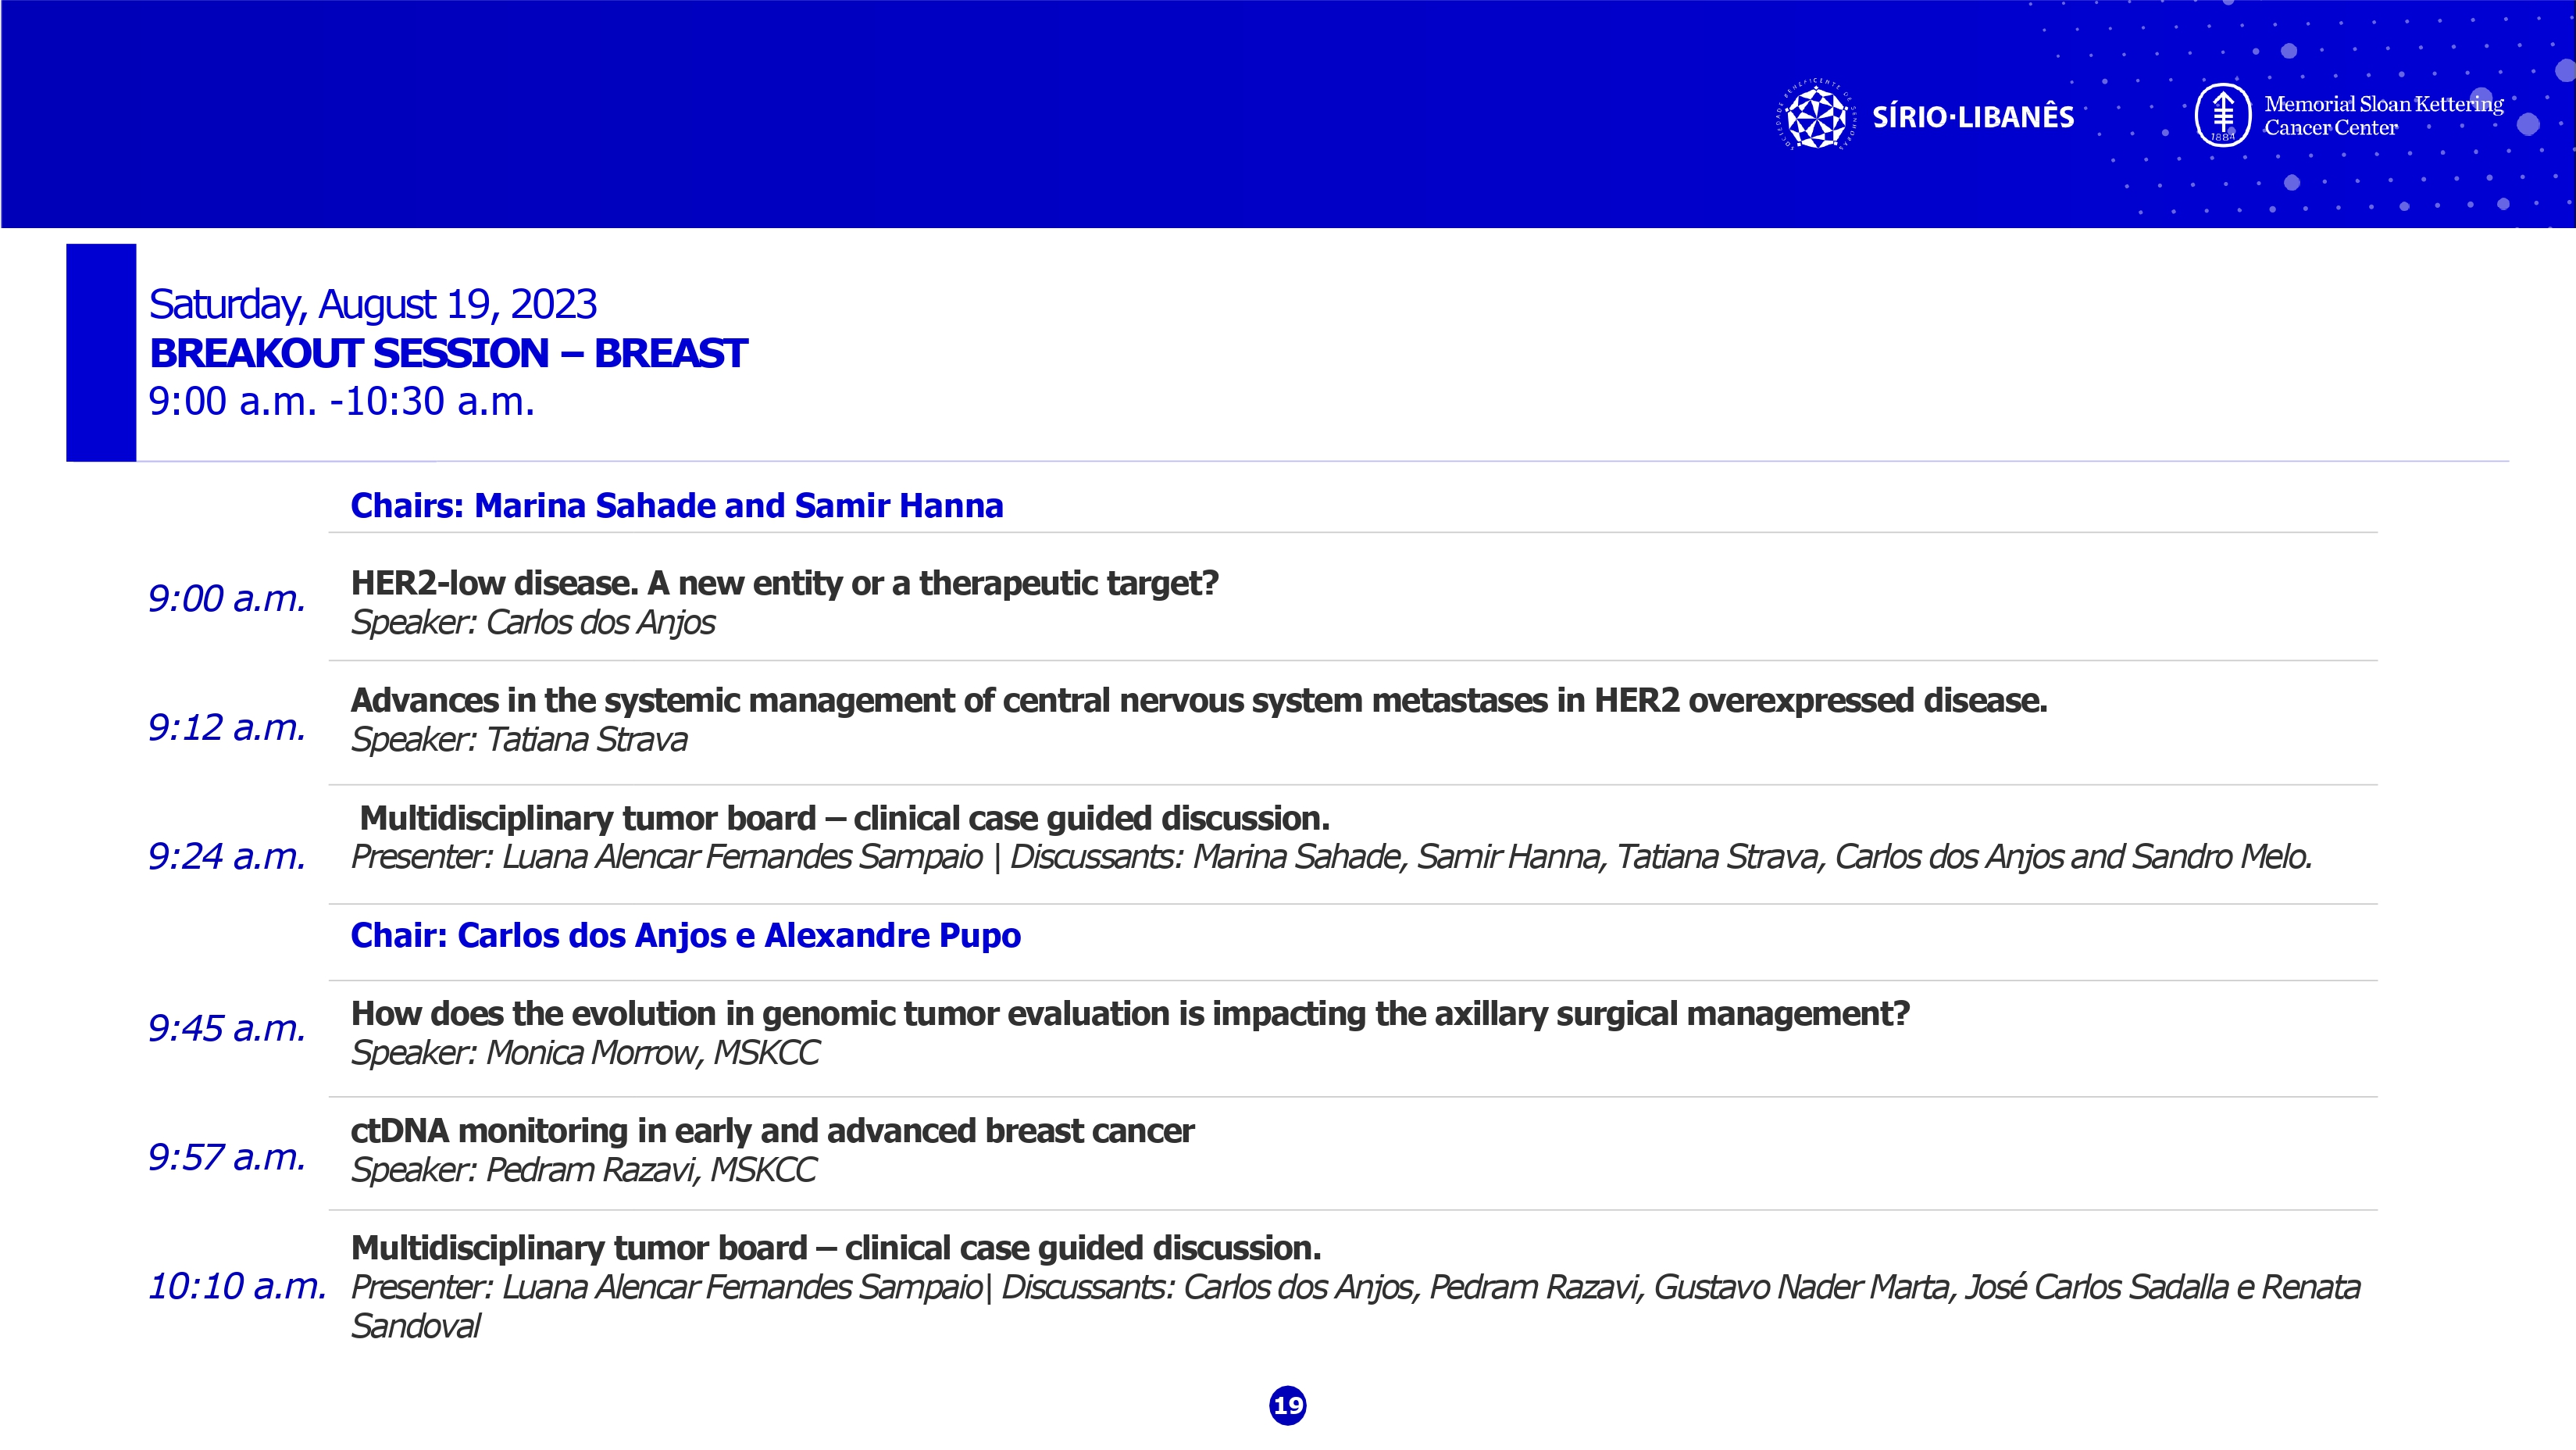Screen dimensions: 2576x1450
Task: Select the 9:00 a.m. time label
Action: point(227,598)
